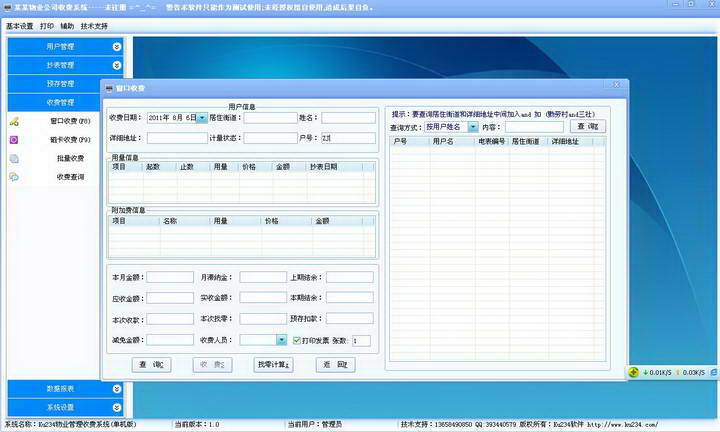
Task: Click the 上期结余 input field
Action: click(x=350, y=277)
